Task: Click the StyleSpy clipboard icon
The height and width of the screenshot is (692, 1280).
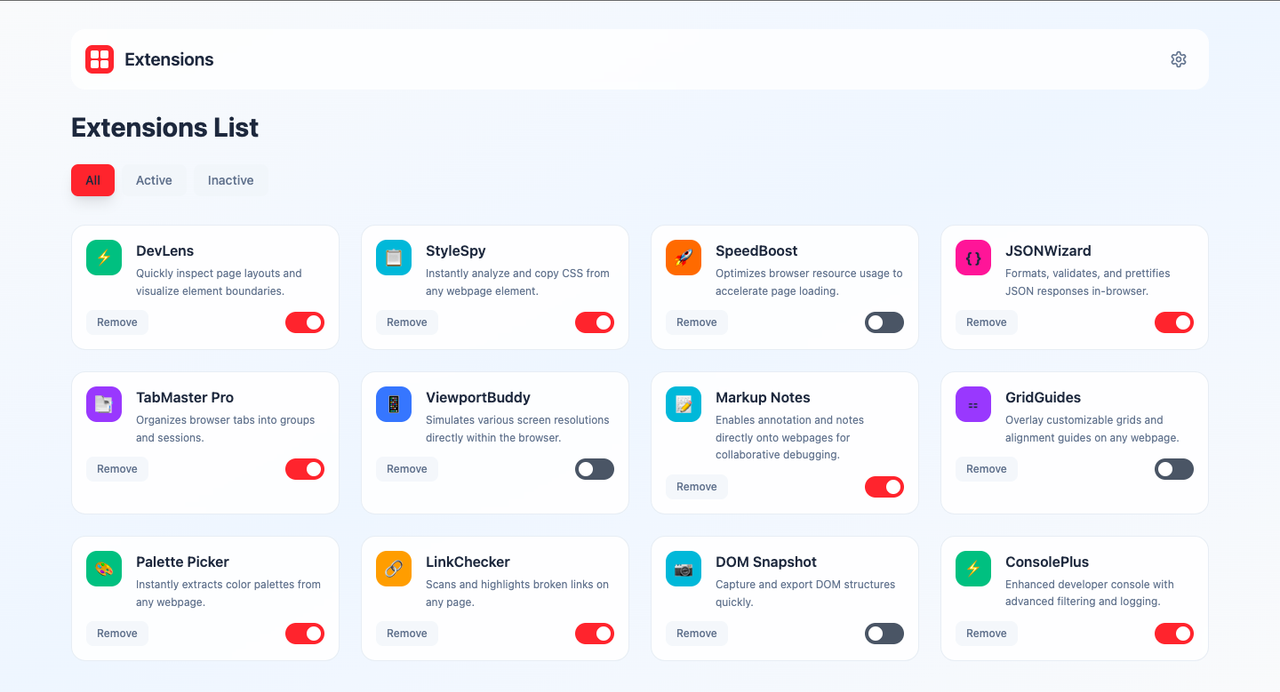Action: coord(394,258)
